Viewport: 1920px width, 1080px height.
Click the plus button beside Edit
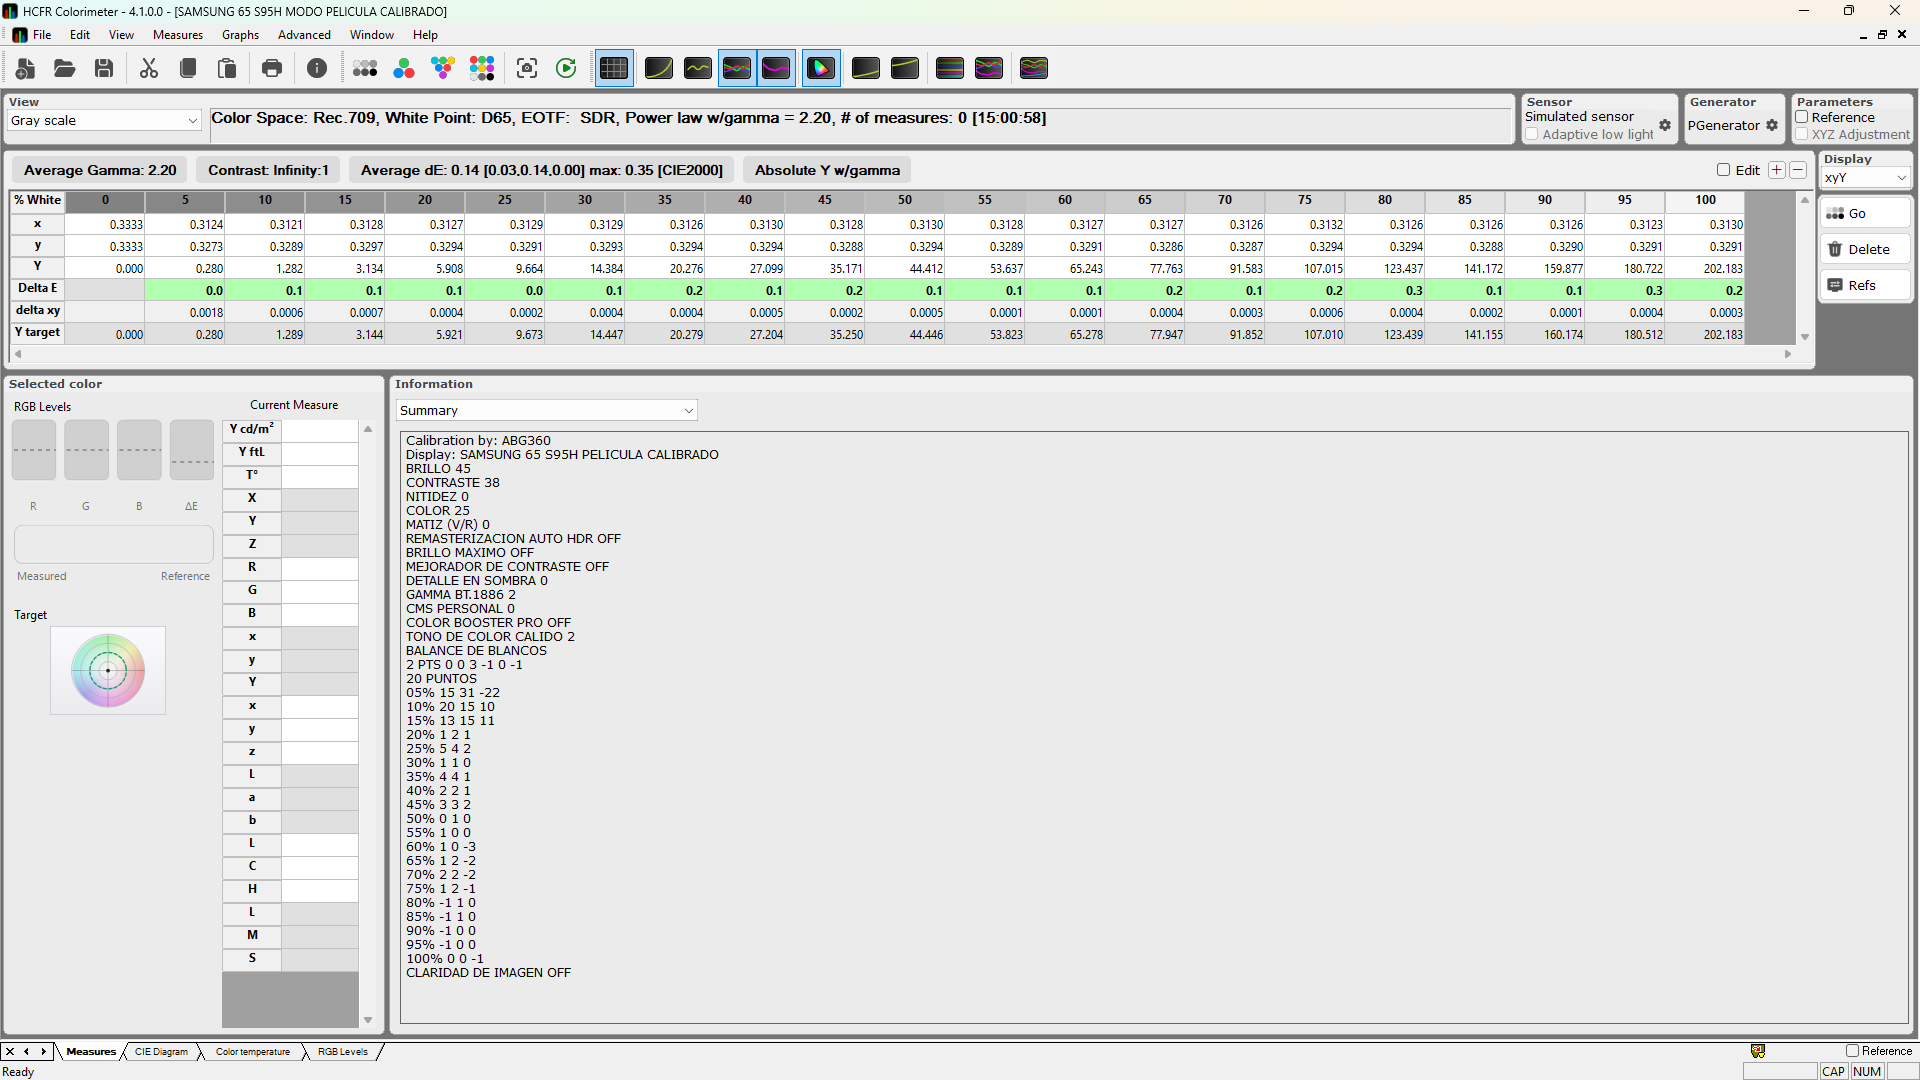point(1777,170)
